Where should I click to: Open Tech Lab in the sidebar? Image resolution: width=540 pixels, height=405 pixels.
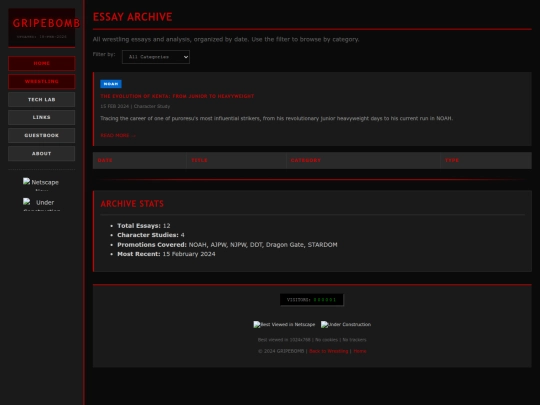[x=41, y=100]
